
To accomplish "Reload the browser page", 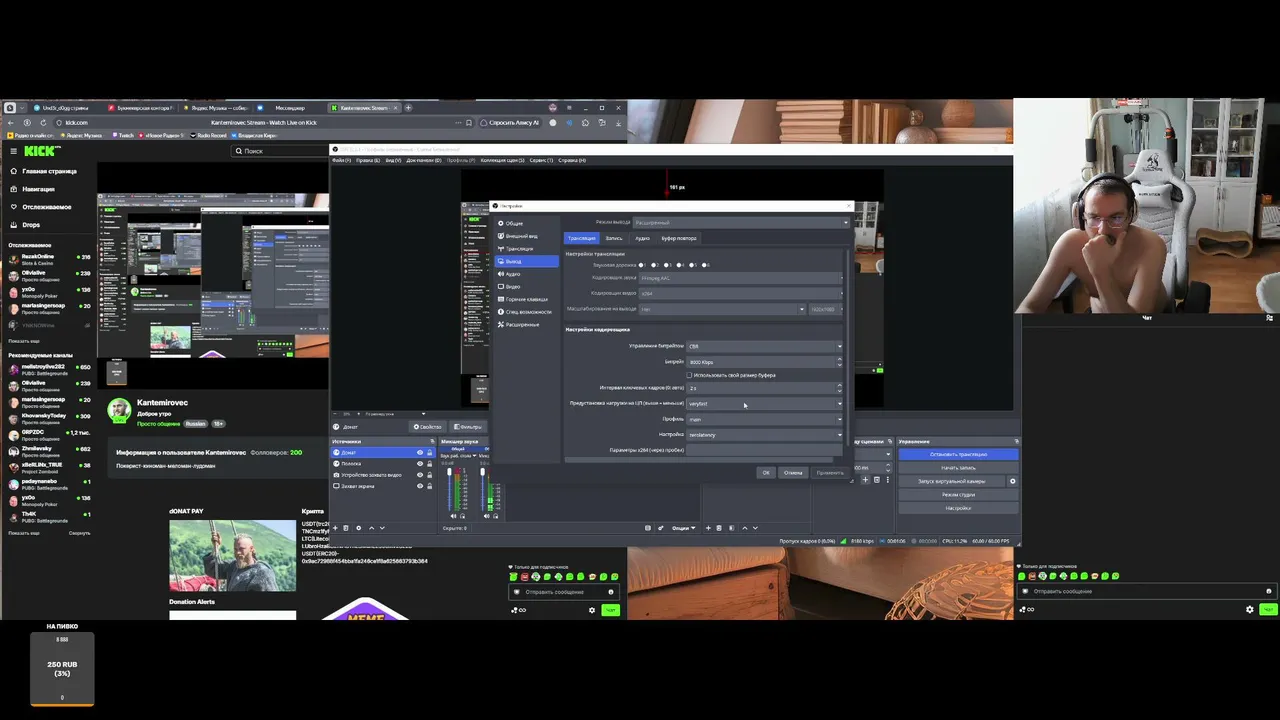I will 43,123.
